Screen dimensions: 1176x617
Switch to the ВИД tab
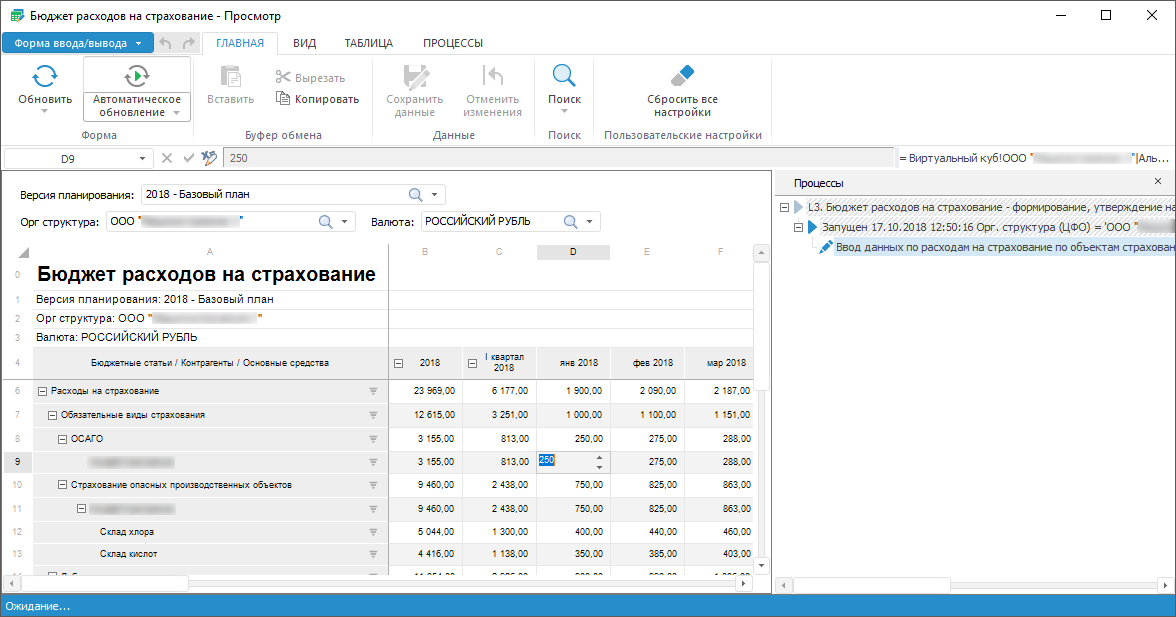(304, 43)
